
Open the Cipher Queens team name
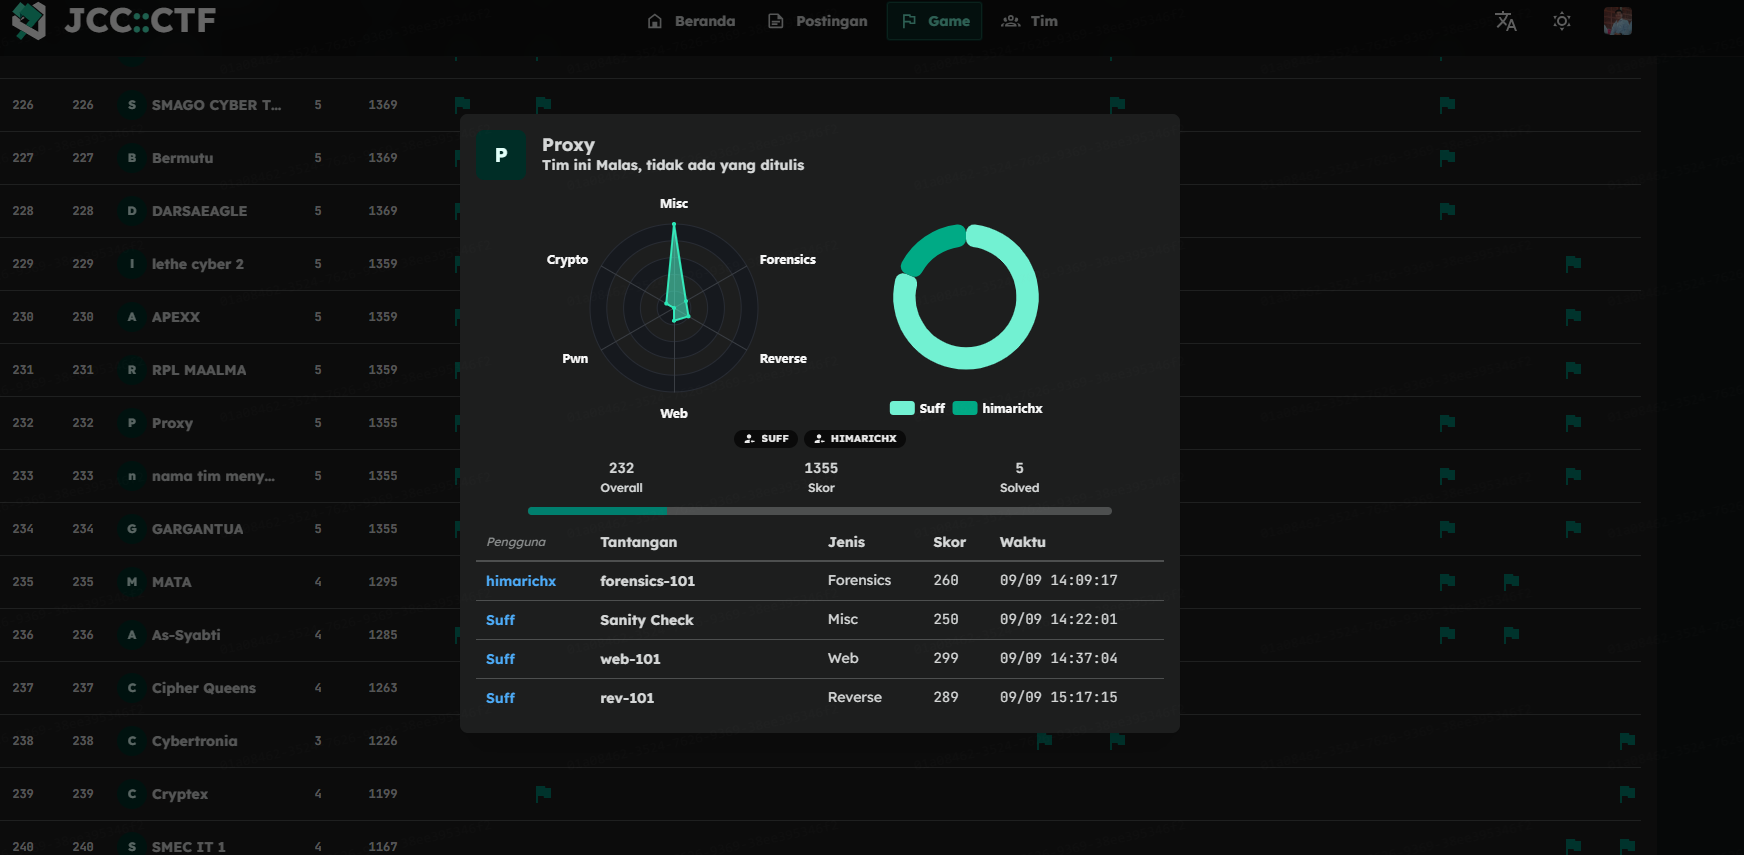(x=204, y=688)
